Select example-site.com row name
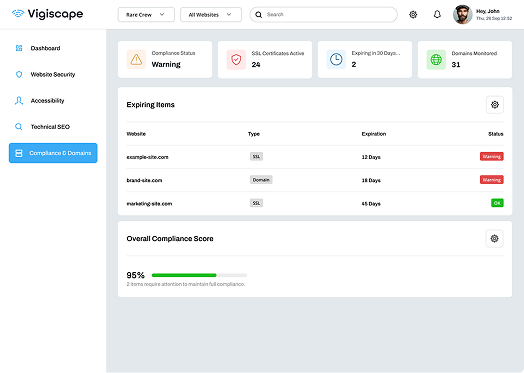Image resolution: width=524 pixels, height=373 pixels. point(147,157)
